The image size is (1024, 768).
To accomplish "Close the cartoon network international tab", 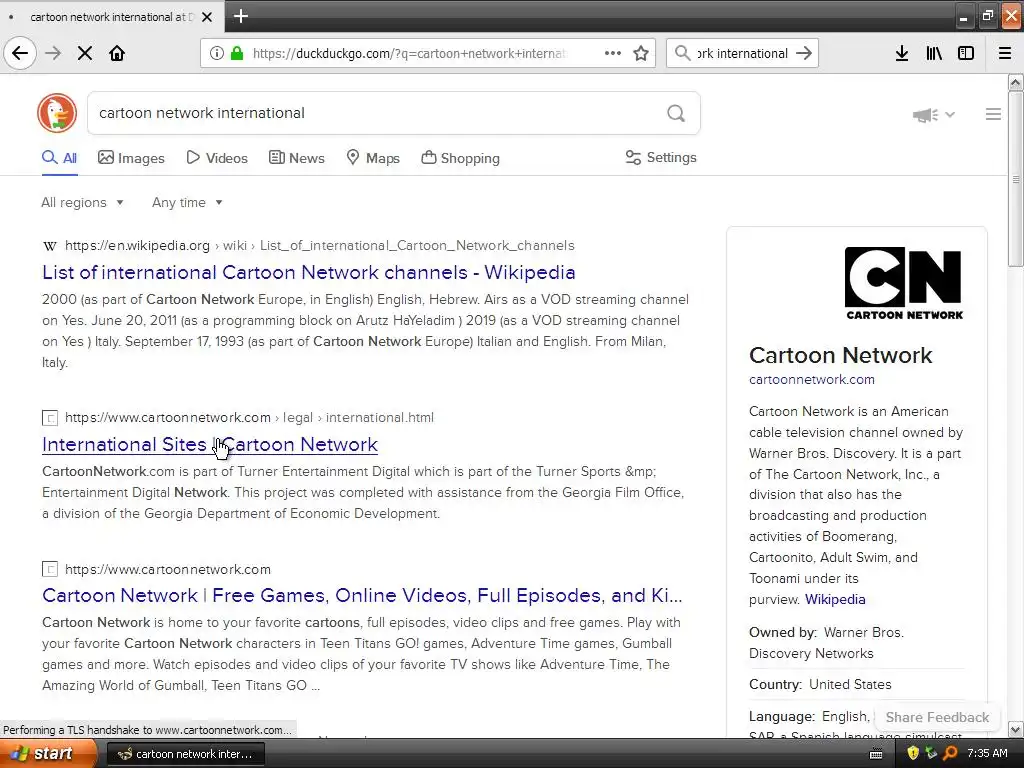I will [206, 17].
